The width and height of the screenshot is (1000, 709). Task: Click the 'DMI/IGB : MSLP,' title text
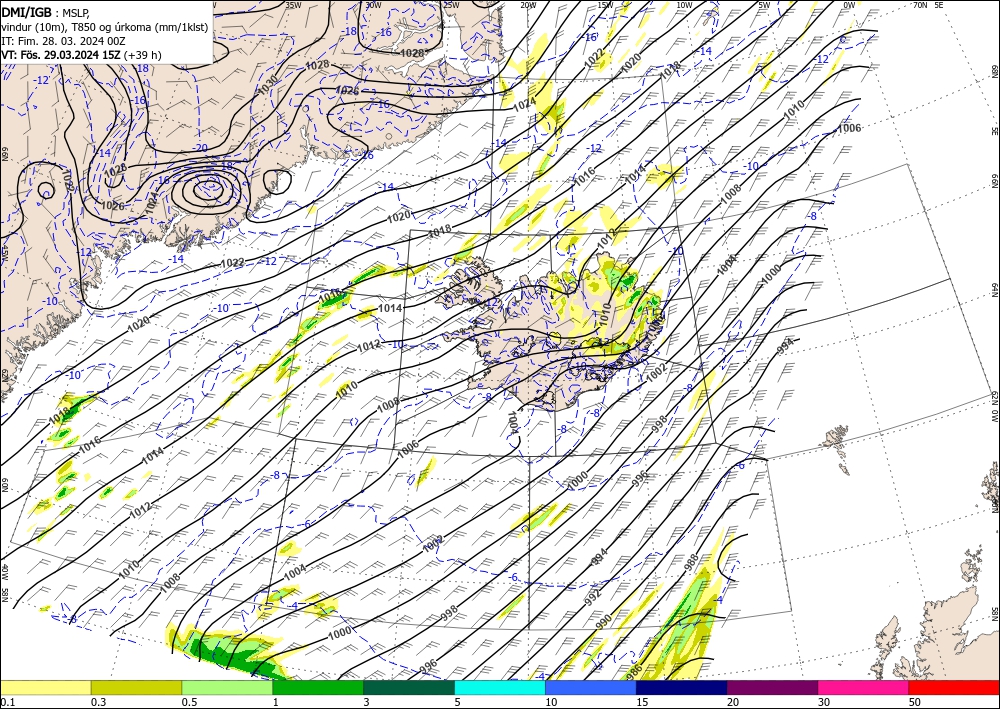(46, 11)
